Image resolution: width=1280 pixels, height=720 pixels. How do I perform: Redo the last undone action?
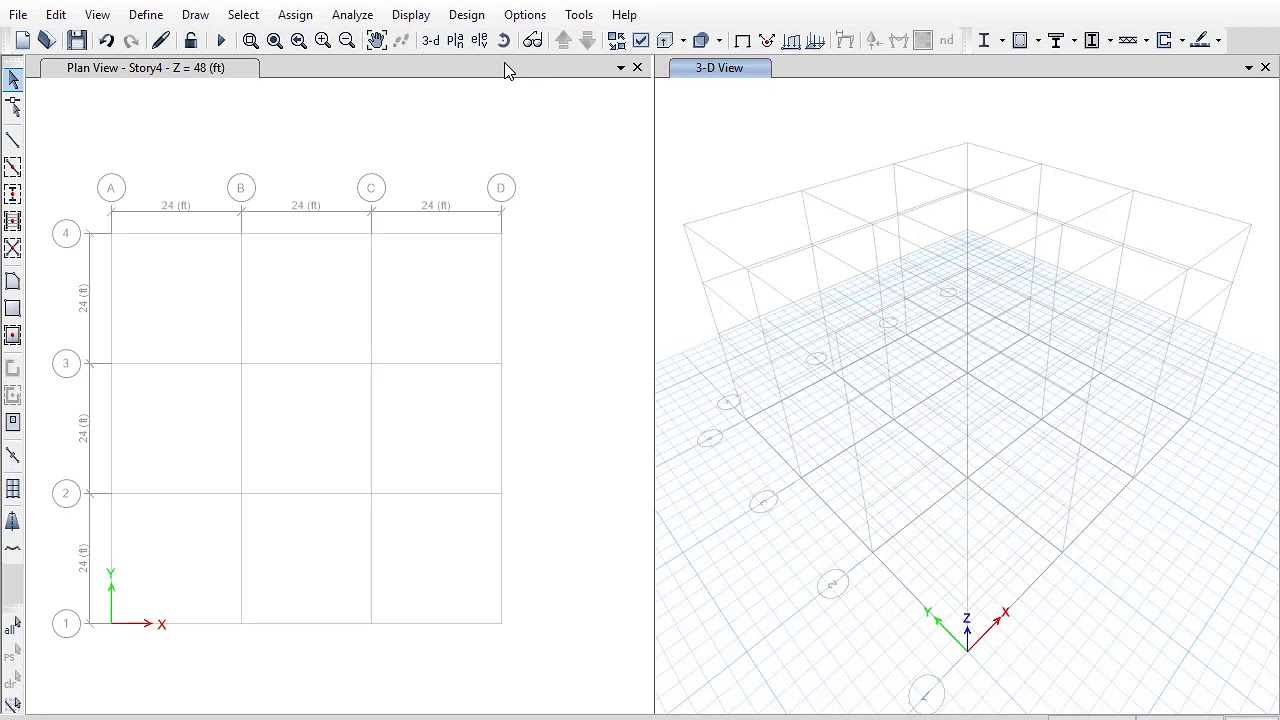131,40
